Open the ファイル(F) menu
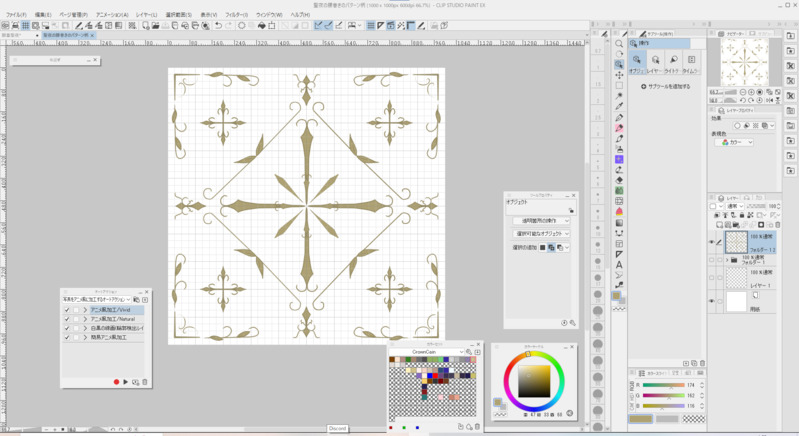 point(16,15)
